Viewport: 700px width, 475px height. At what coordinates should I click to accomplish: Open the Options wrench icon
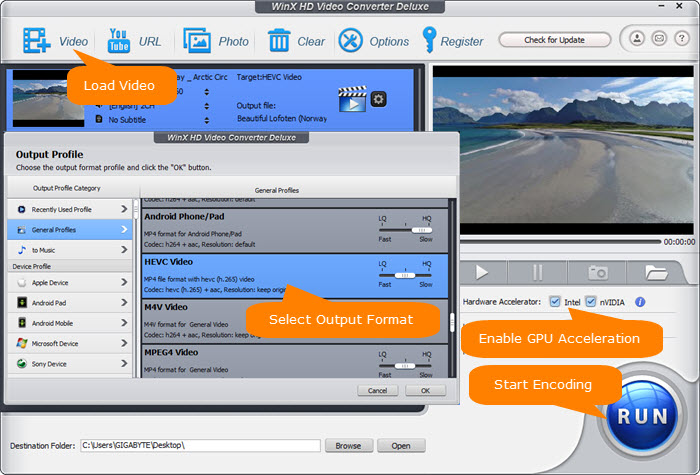350,41
